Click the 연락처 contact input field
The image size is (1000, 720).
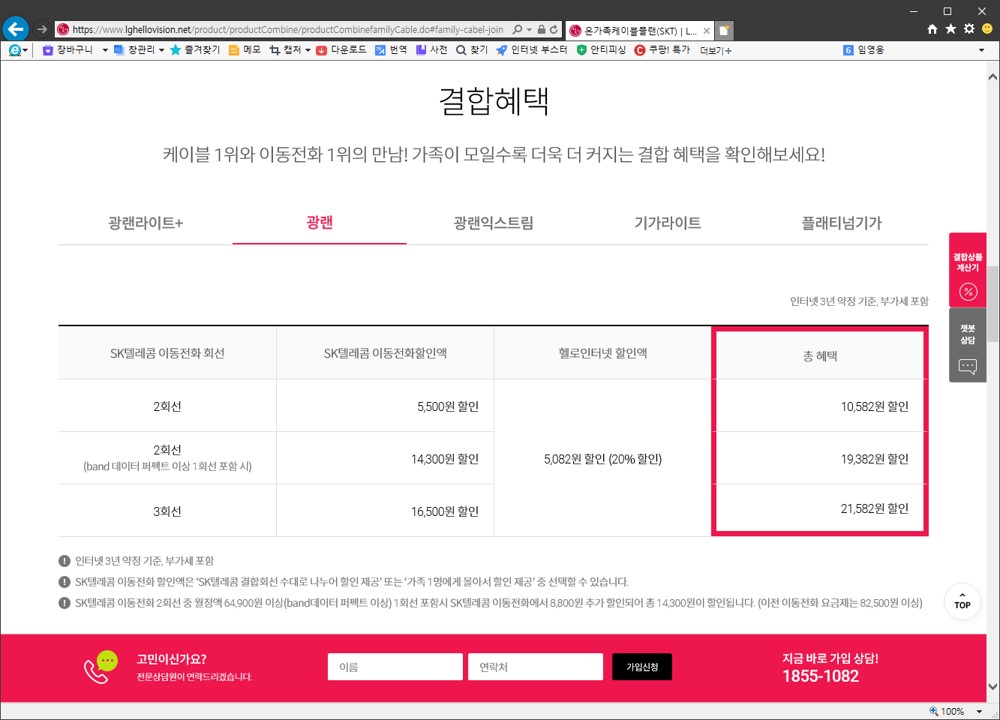534,667
